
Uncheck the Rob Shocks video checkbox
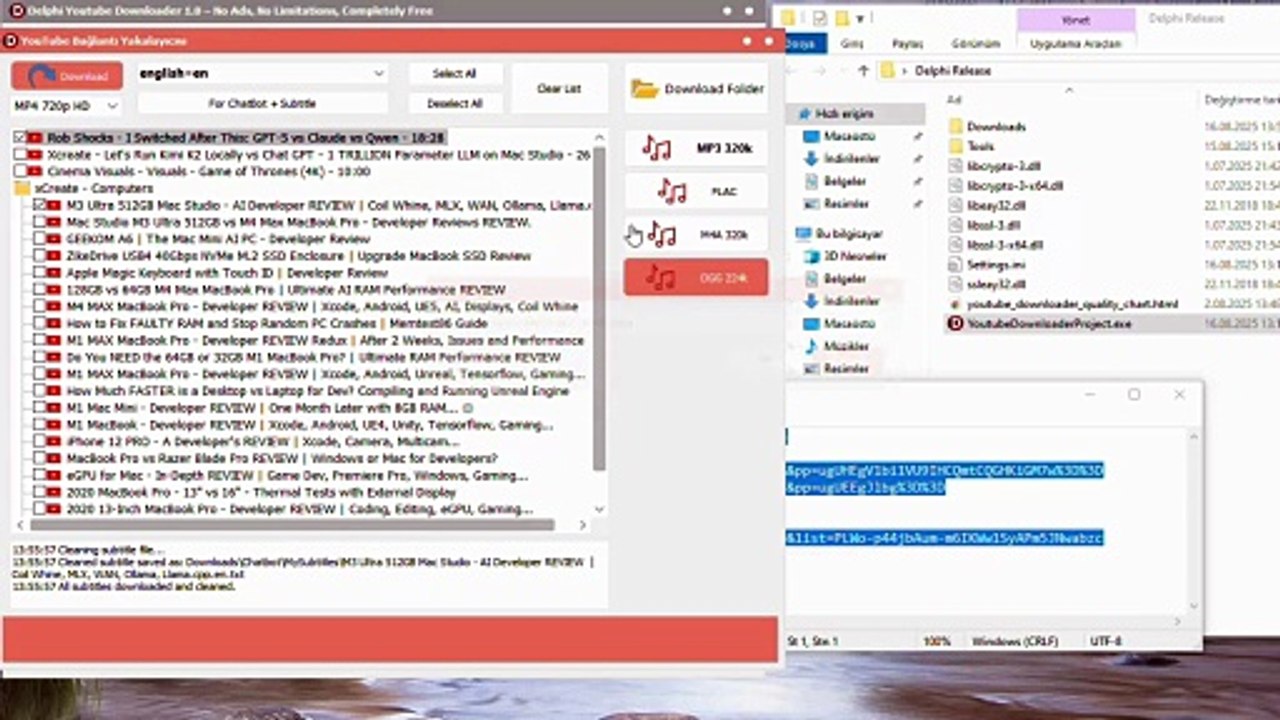20,137
